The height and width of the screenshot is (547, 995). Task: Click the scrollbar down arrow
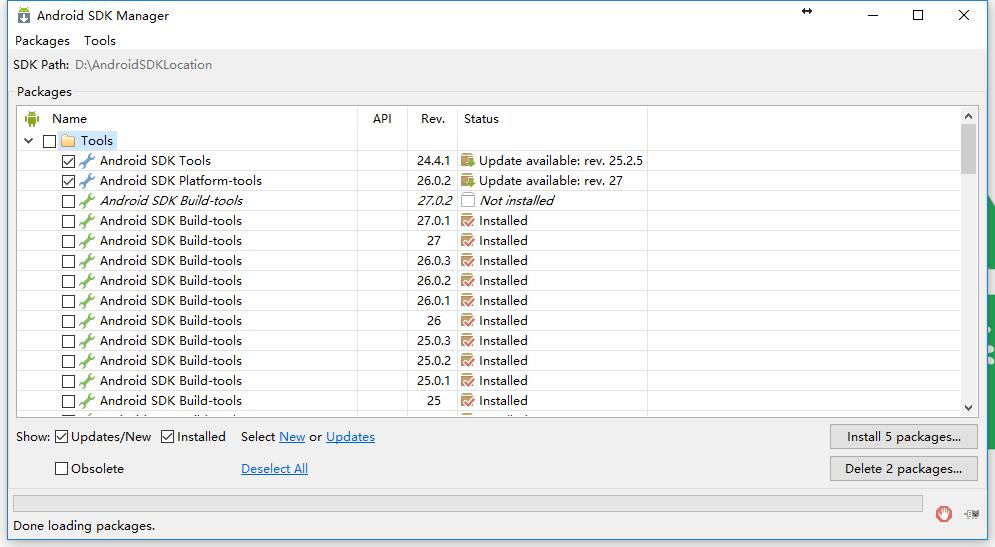tap(968, 408)
